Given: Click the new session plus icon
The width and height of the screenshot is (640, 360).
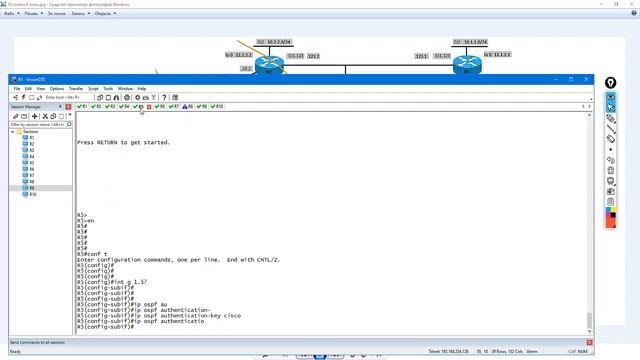Looking at the screenshot, I should (x=35, y=116).
